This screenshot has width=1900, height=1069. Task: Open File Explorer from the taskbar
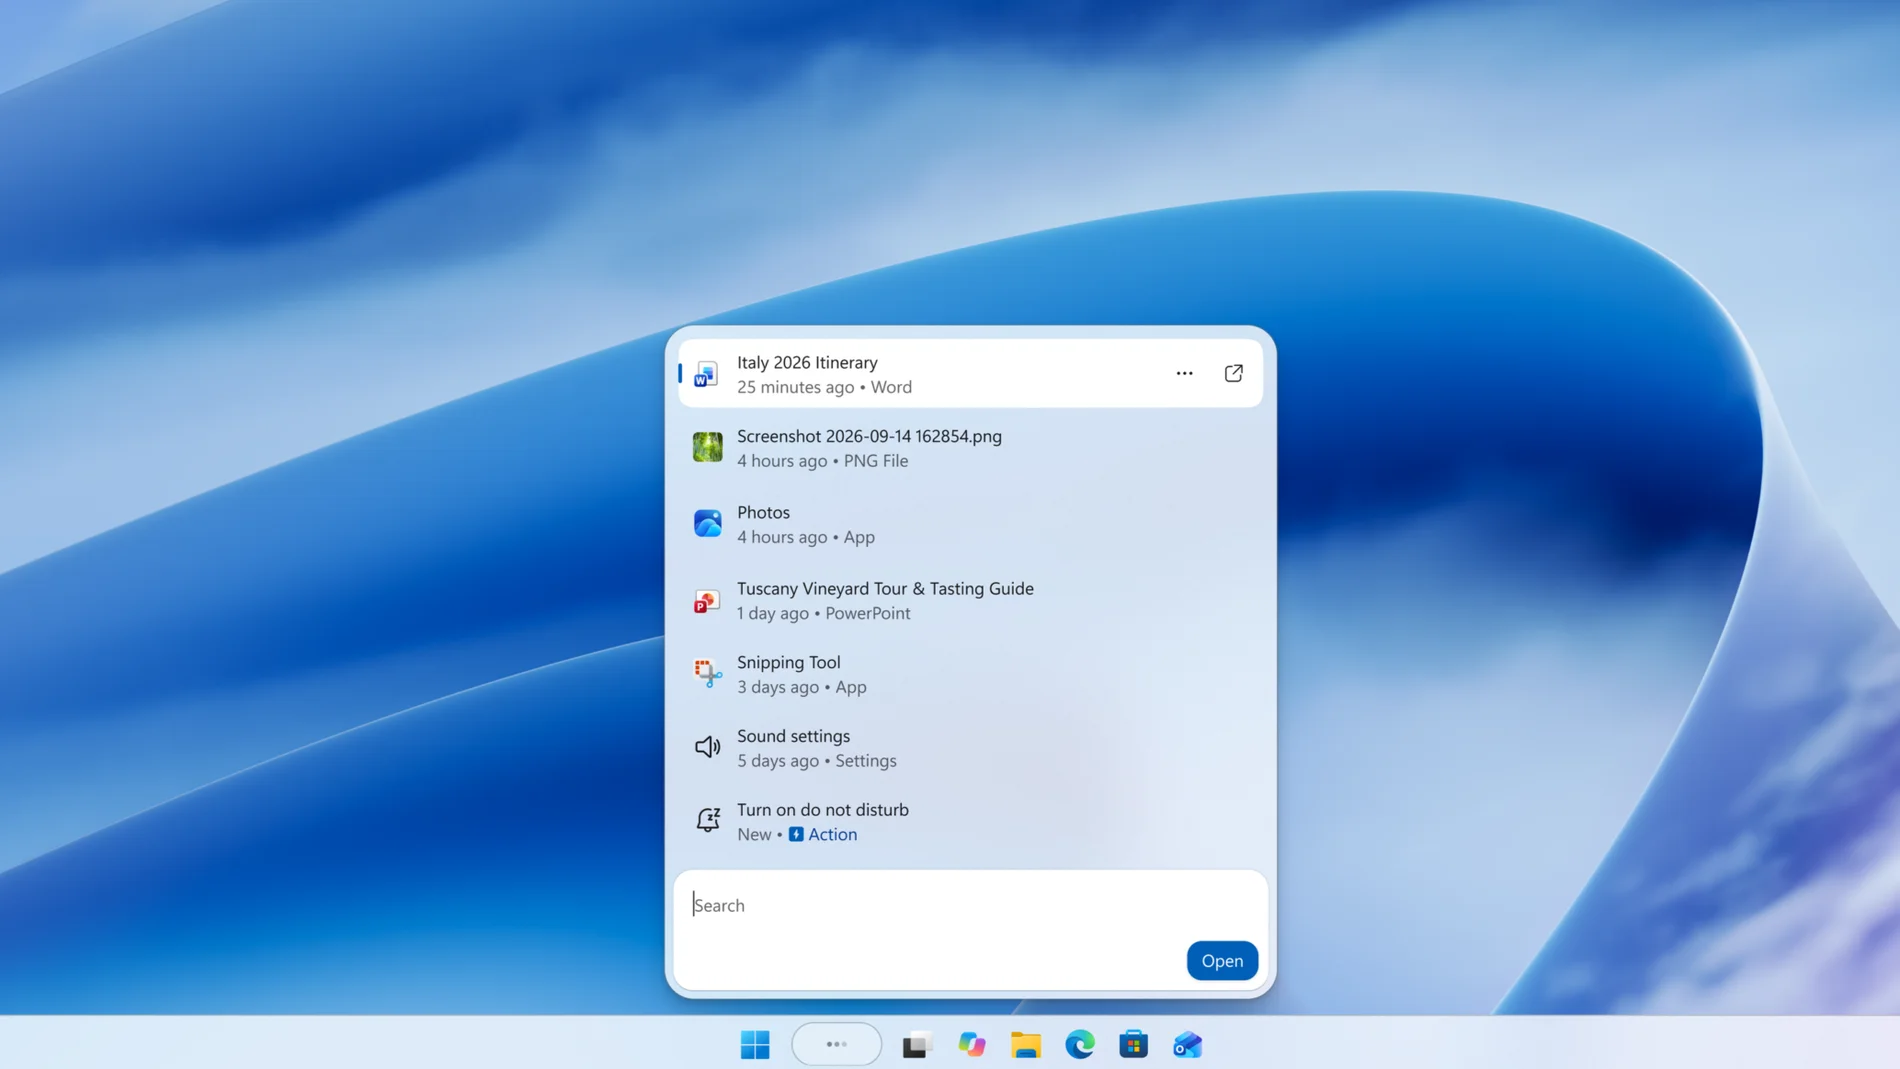1026,1044
